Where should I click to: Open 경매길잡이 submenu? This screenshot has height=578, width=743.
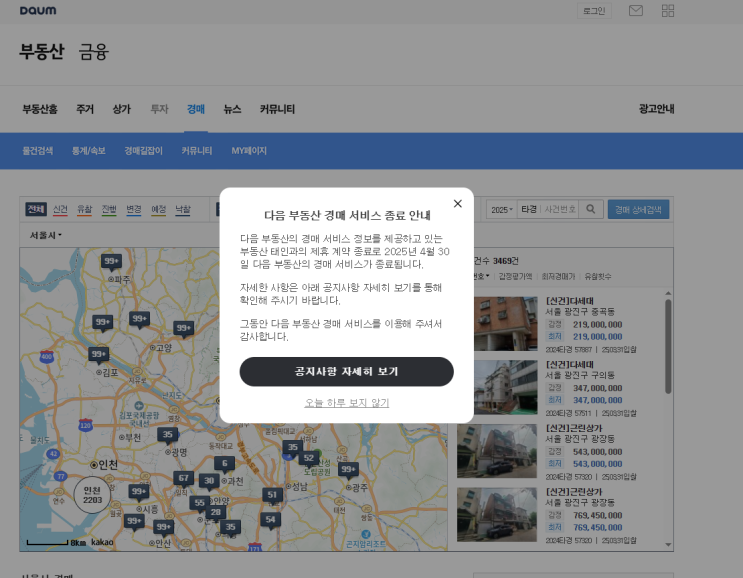coord(144,151)
